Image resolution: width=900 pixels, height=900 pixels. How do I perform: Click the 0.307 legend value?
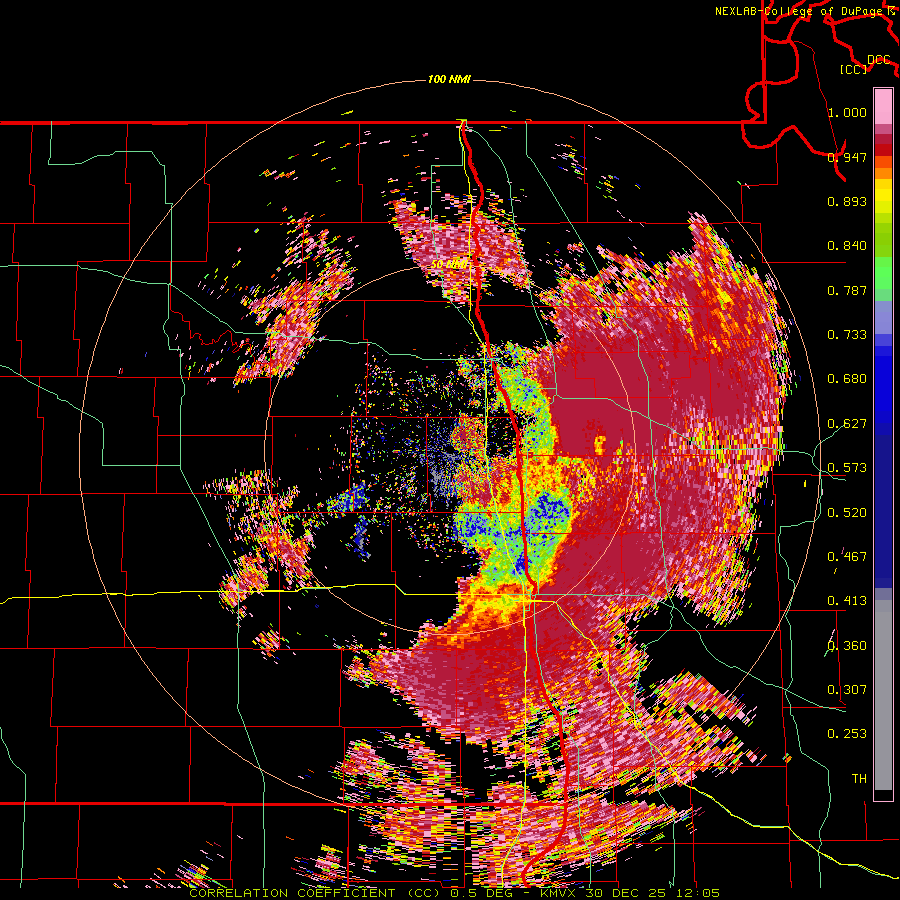pos(847,690)
